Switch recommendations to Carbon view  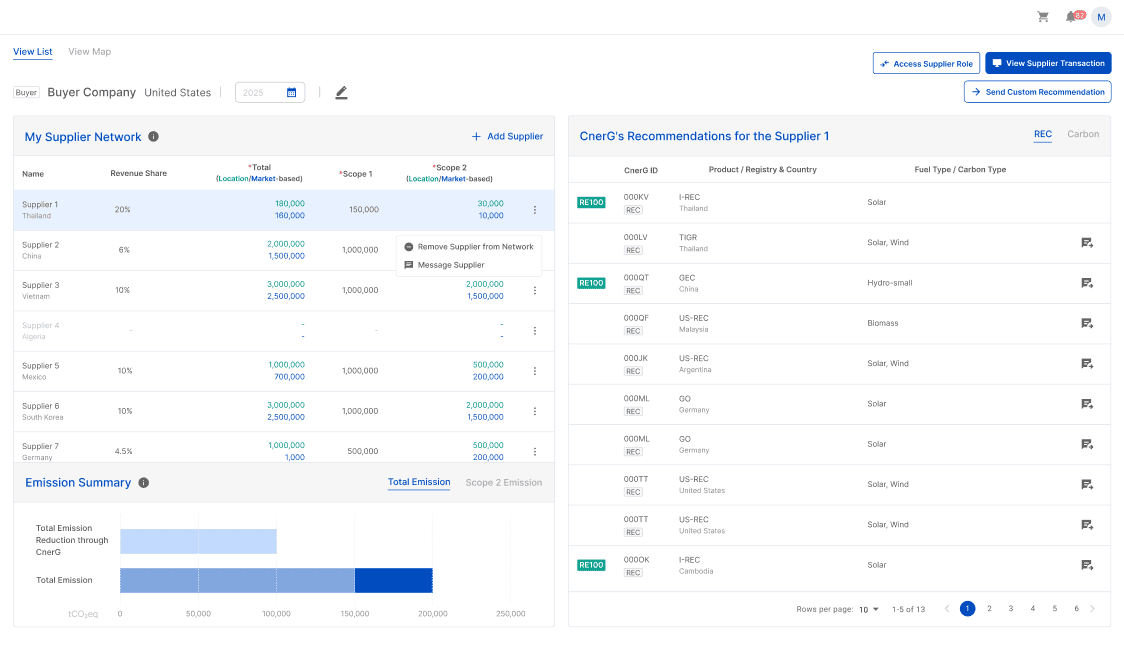1083,133
